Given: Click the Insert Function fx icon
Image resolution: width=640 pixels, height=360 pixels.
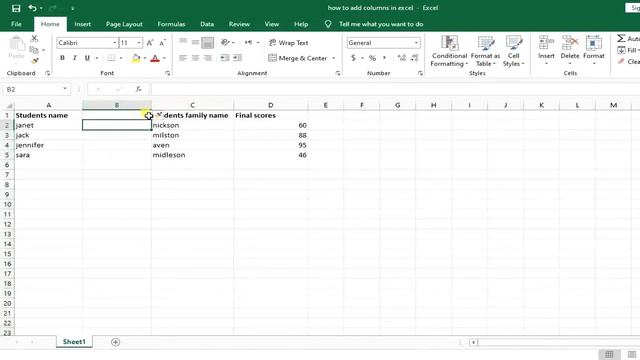Looking at the screenshot, I should 138,89.
